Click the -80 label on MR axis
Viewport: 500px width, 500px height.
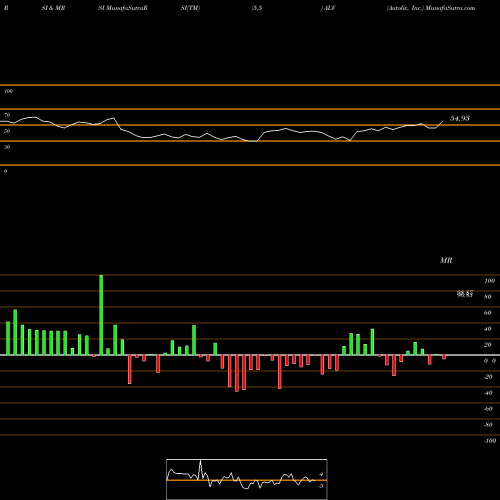coord(488,425)
